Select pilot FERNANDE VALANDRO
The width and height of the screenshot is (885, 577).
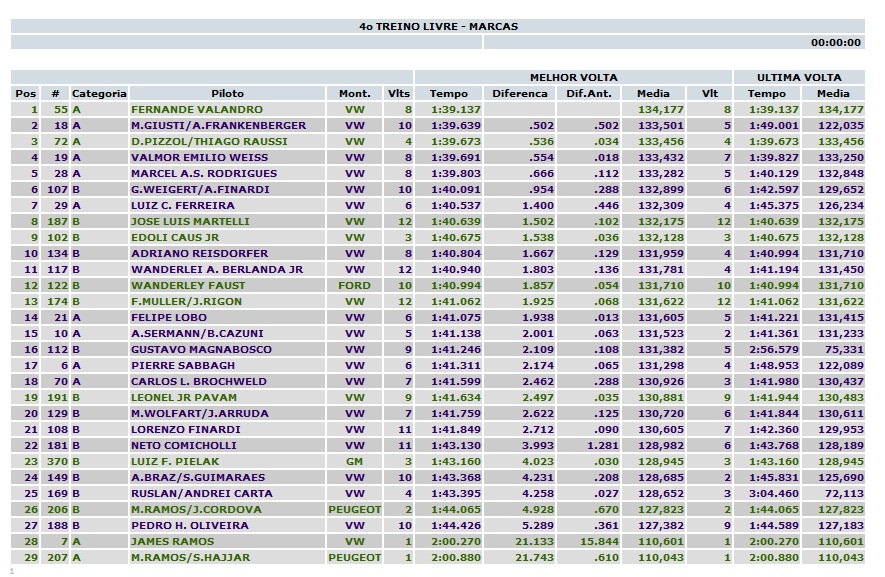(x=196, y=110)
